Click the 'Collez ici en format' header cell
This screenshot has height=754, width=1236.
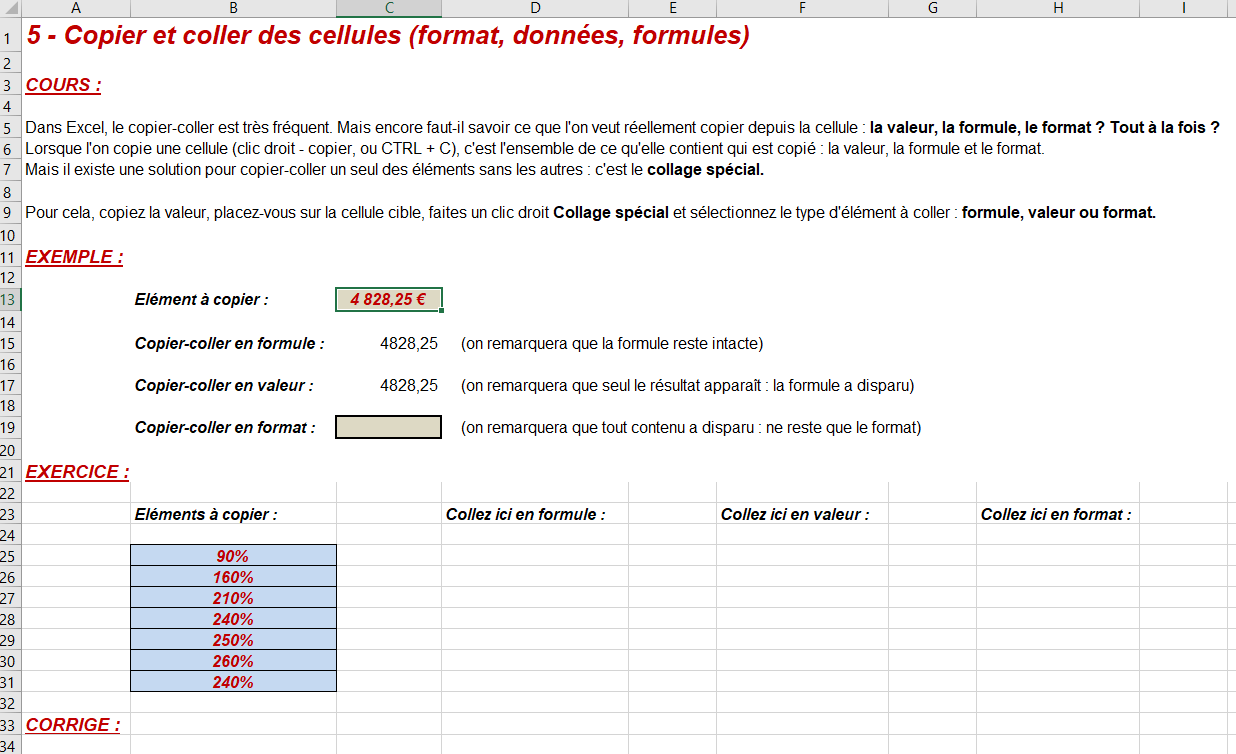click(1058, 514)
